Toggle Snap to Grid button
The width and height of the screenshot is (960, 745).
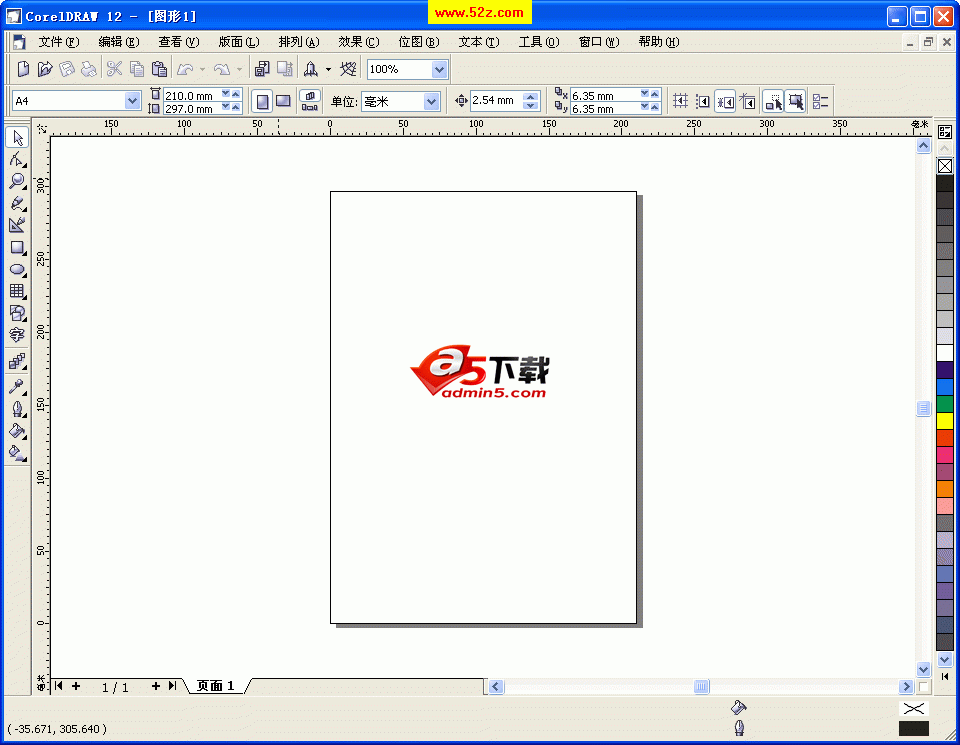pos(680,101)
